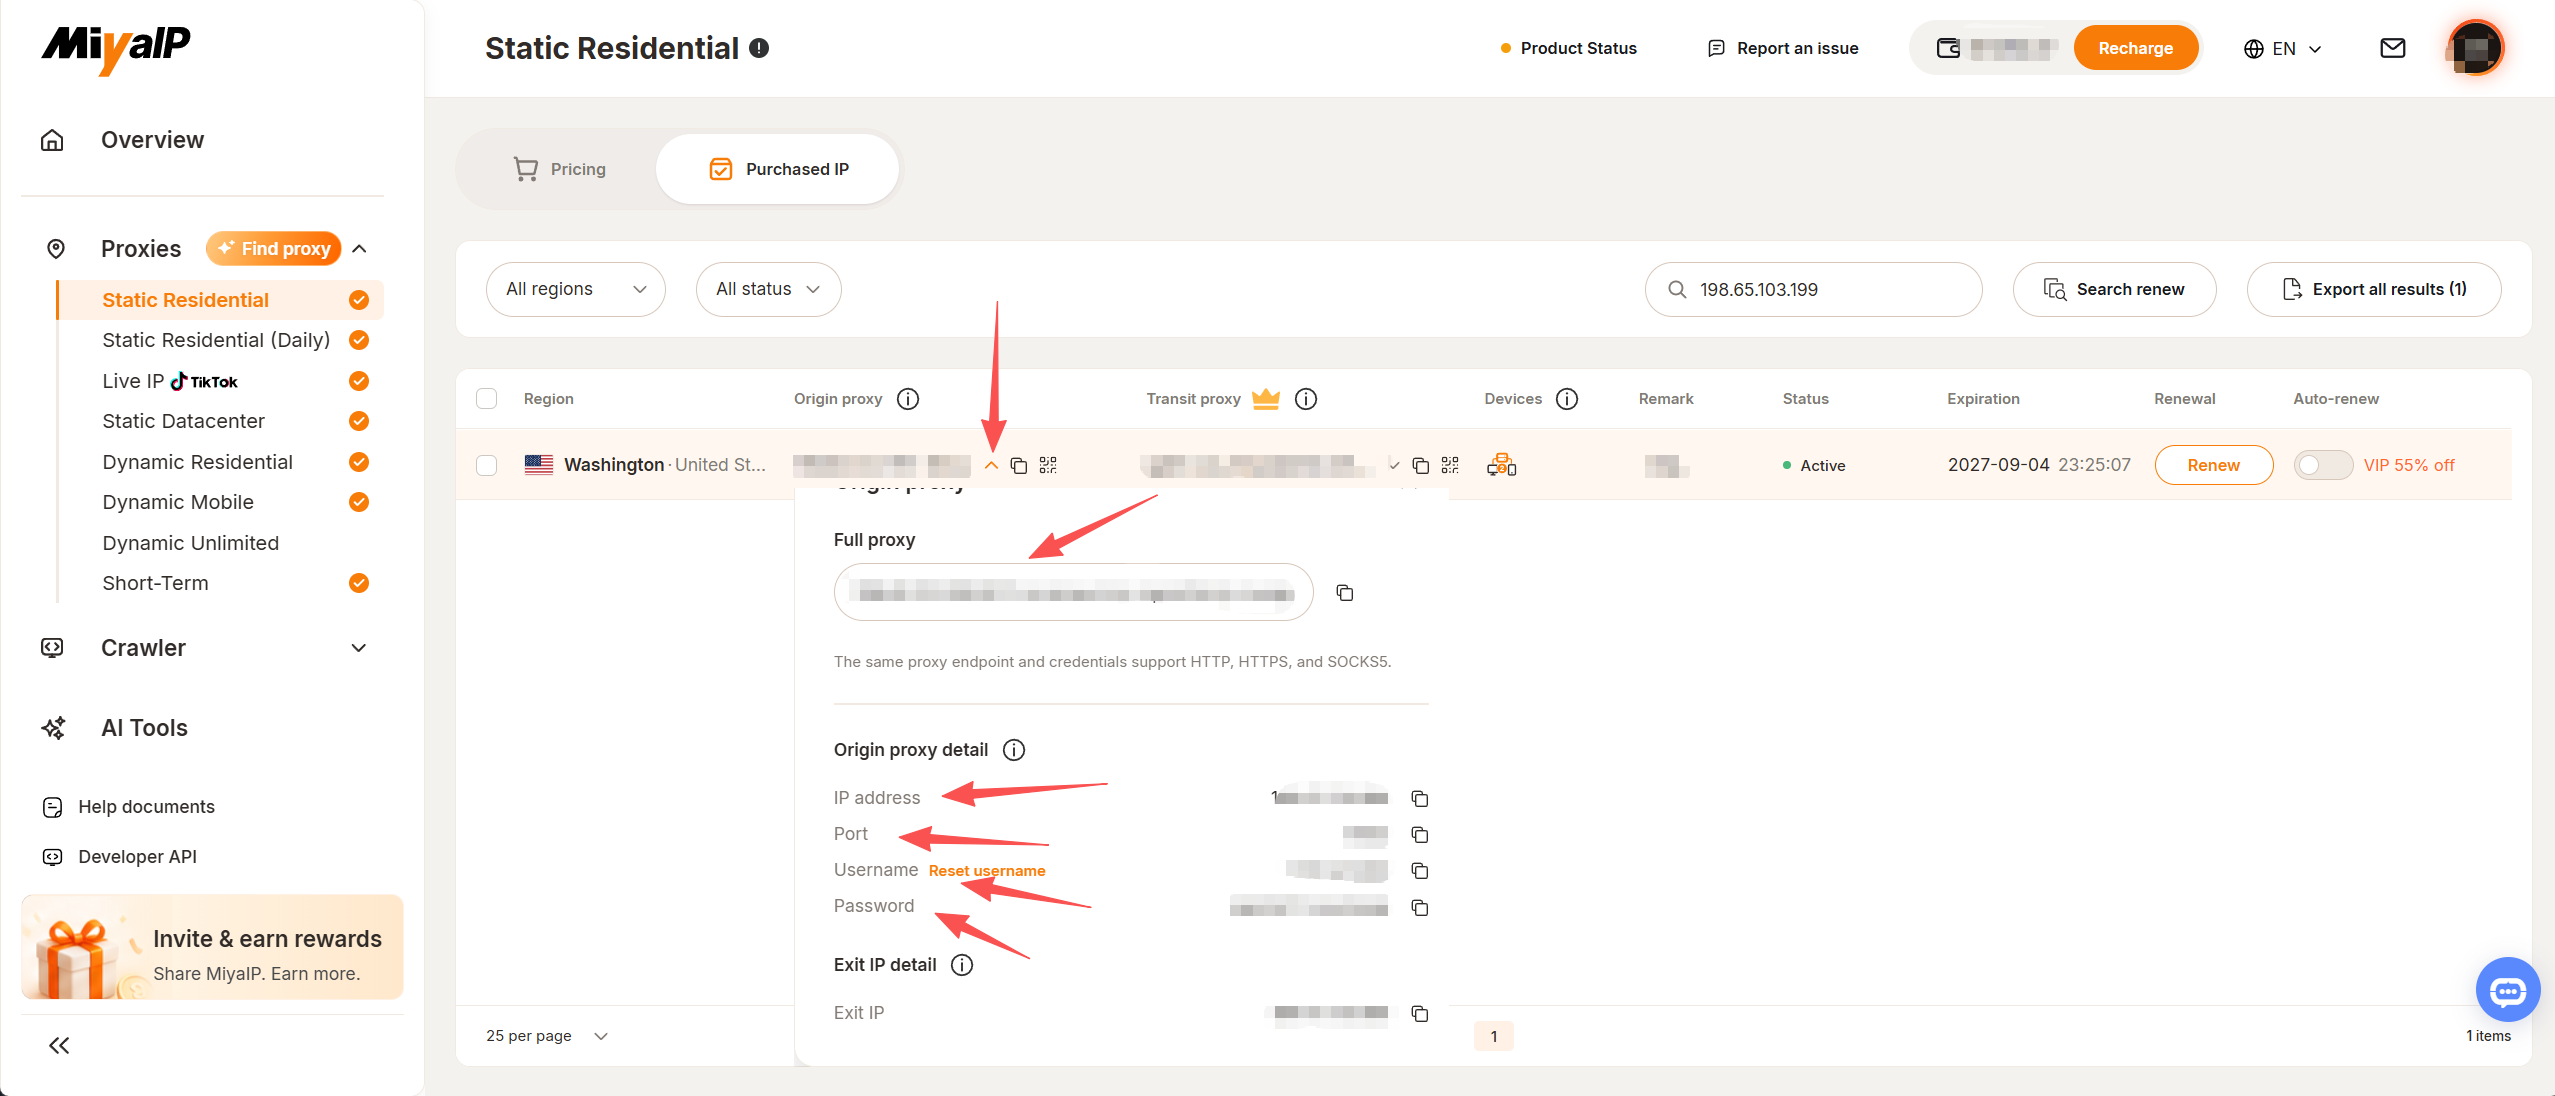The height and width of the screenshot is (1096, 2555).
Task: Copy the IP address value
Action: 1420,798
